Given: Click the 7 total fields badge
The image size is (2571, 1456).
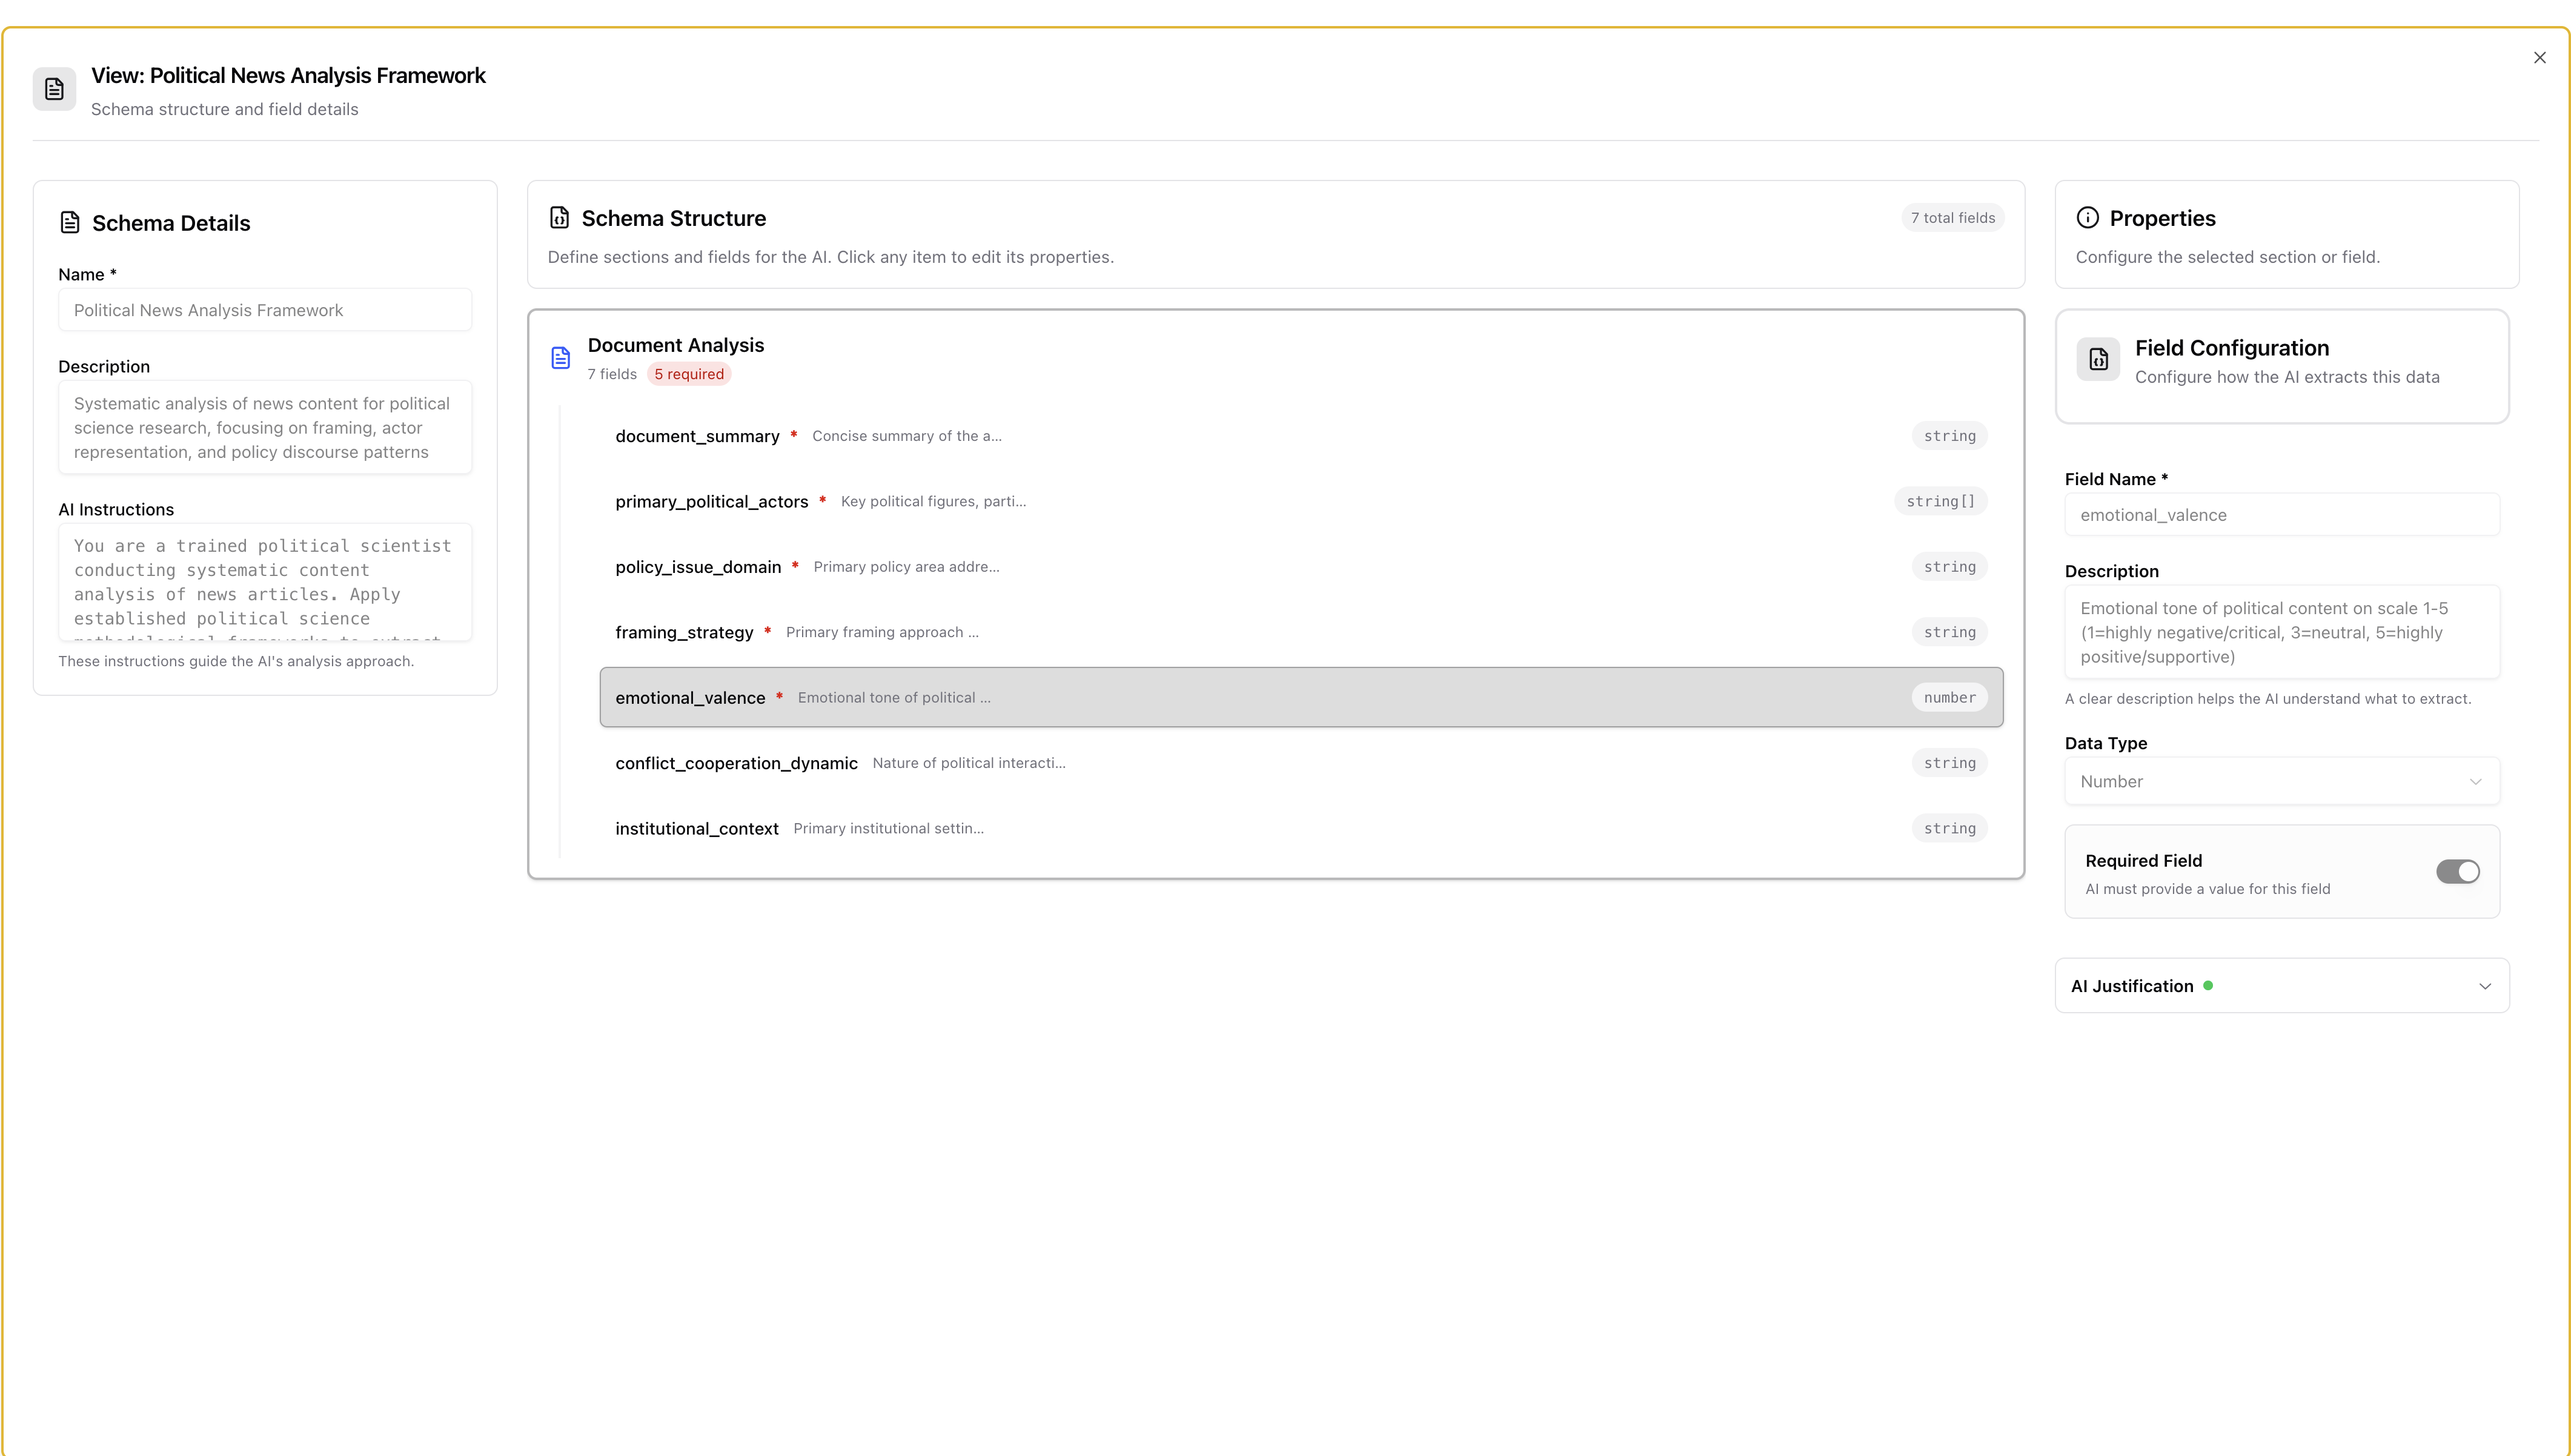Looking at the screenshot, I should click(1952, 218).
